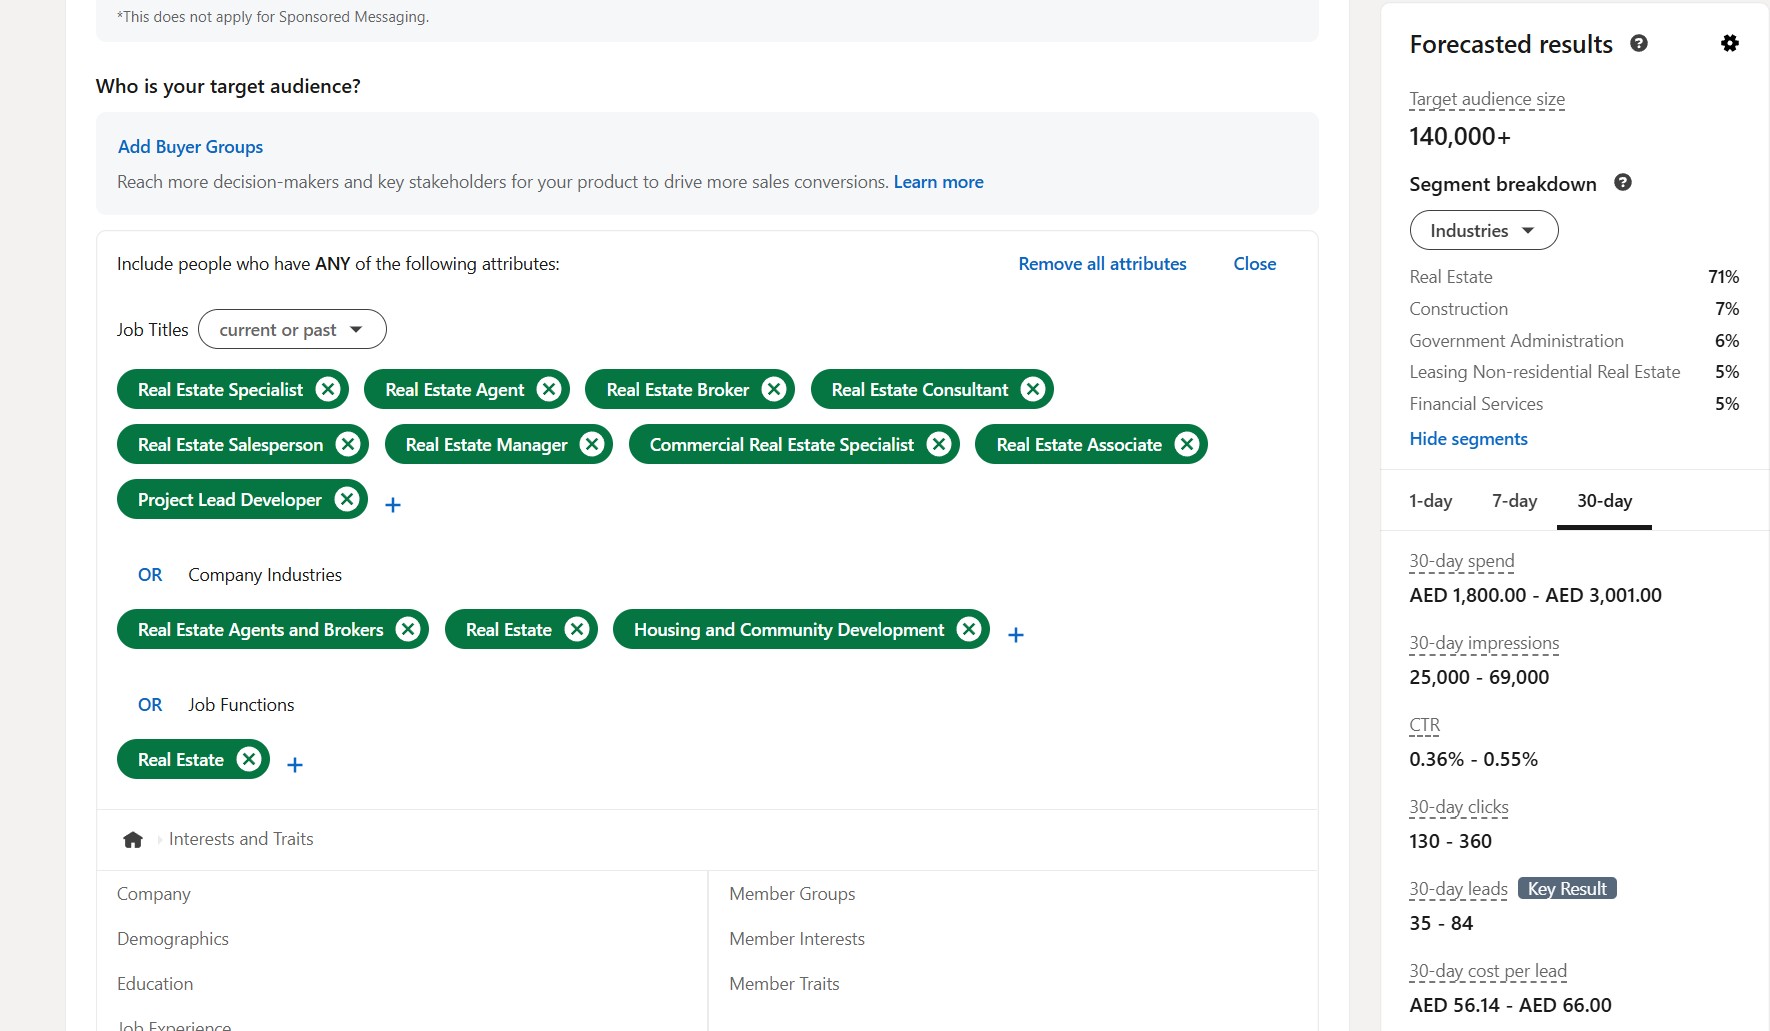The image size is (1770, 1031).
Task: Switch to the 1-day forecast tab
Action: [x=1430, y=501]
